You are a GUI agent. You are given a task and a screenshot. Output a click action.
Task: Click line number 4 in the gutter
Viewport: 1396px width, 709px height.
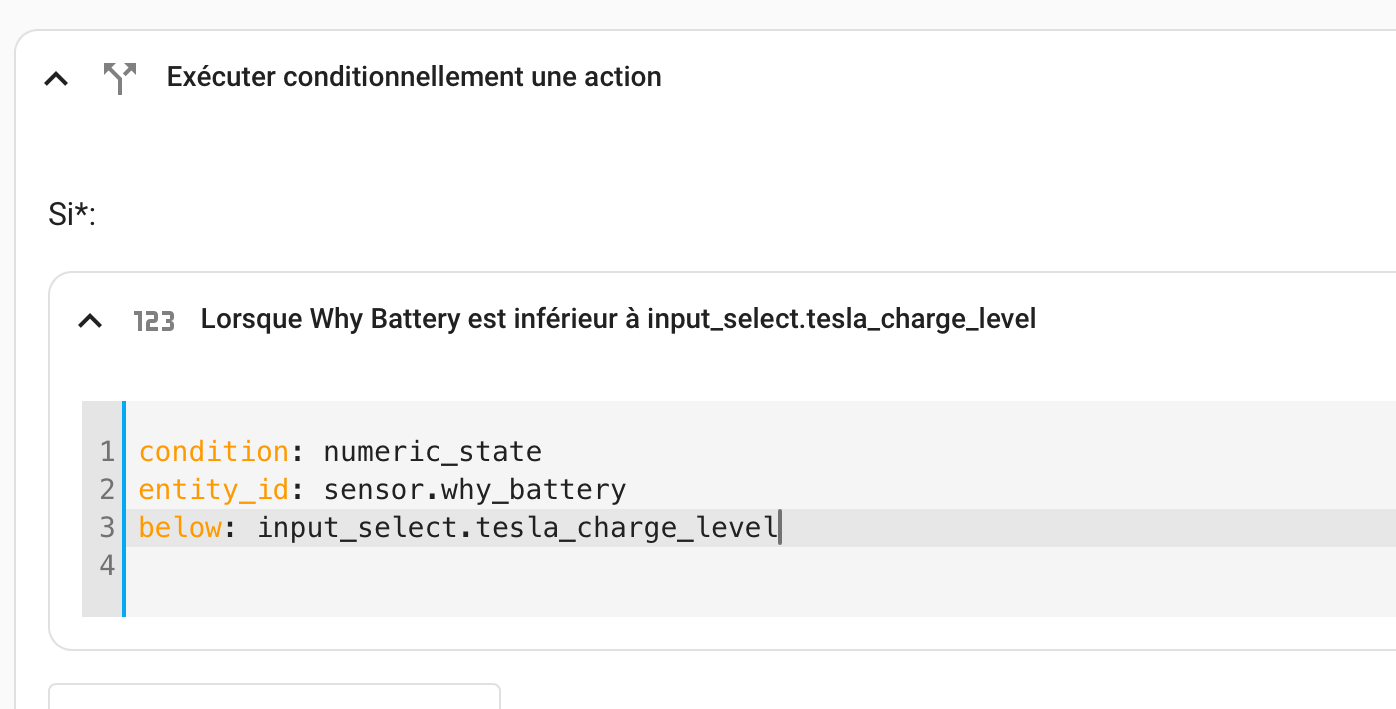[107, 566]
